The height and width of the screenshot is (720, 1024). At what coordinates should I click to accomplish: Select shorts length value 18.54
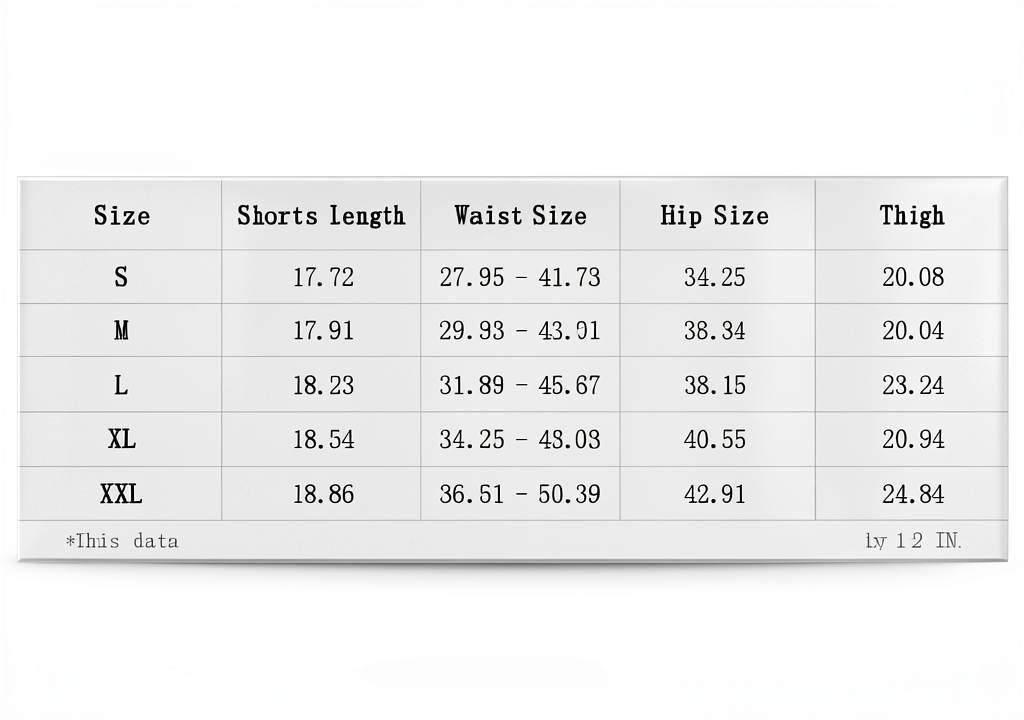[x=323, y=440]
